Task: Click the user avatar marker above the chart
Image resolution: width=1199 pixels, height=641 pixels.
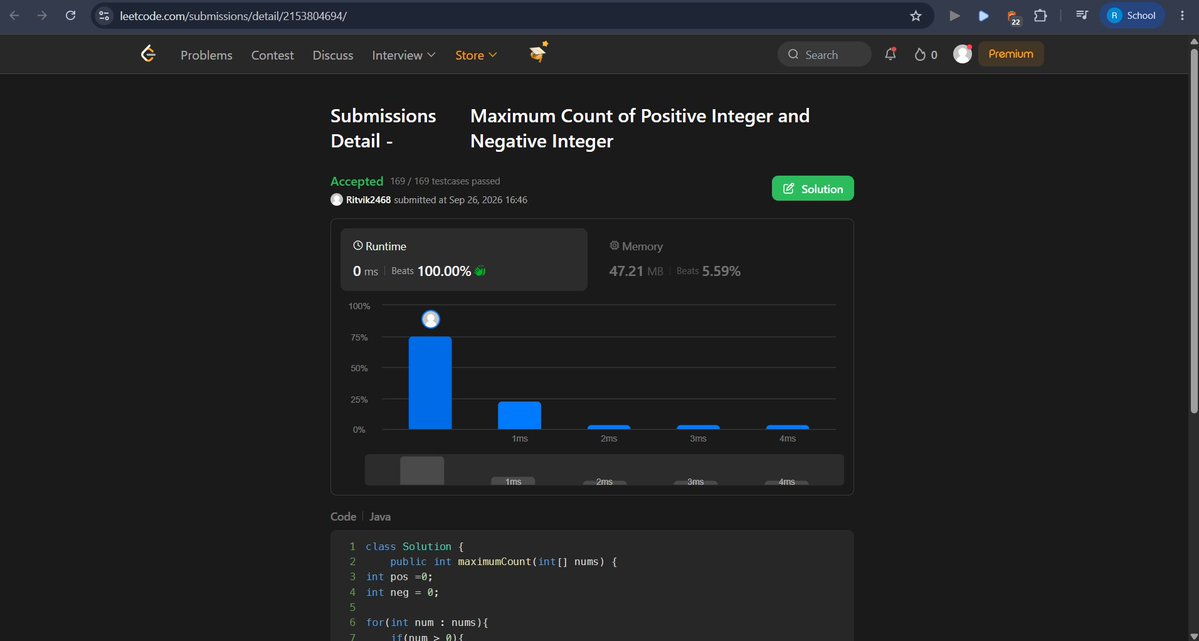Action: tap(431, 319)
